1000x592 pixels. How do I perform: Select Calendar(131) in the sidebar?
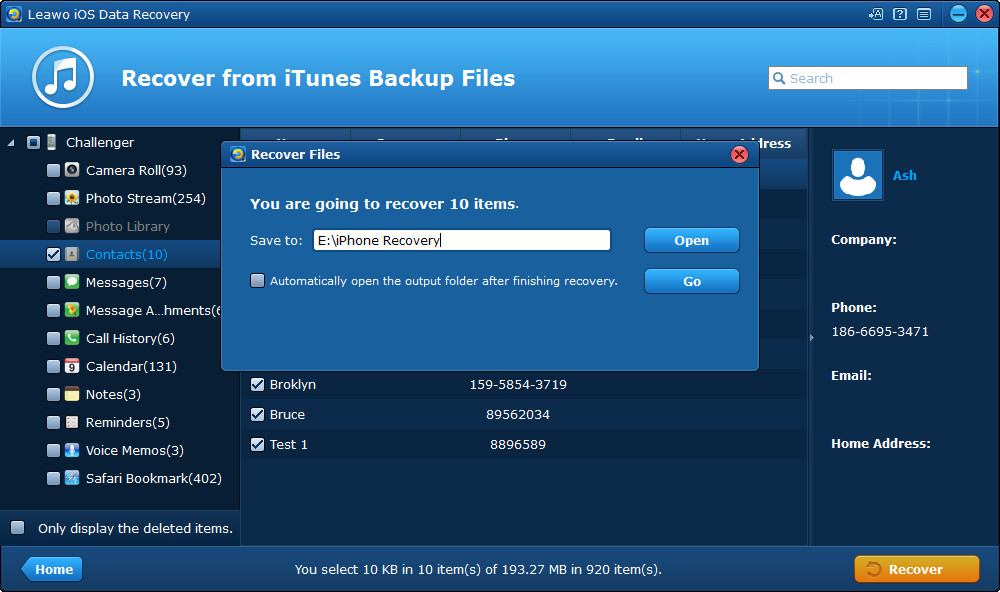(131, 367)
